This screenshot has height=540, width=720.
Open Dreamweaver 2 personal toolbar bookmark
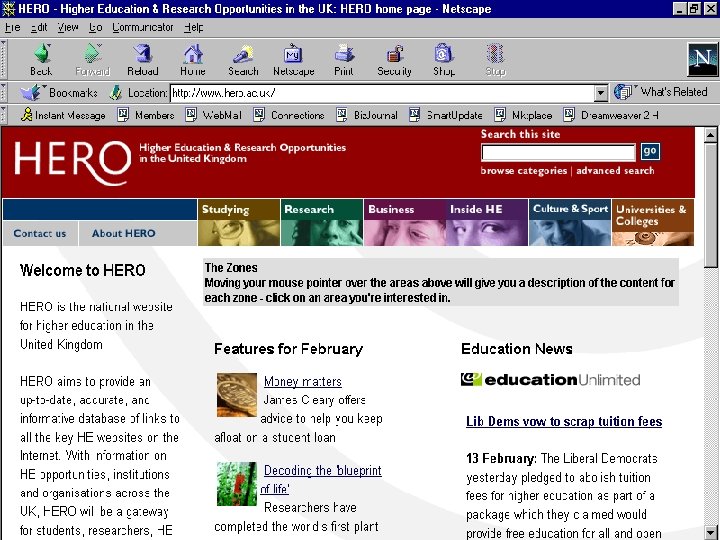[x=611, y=115]
